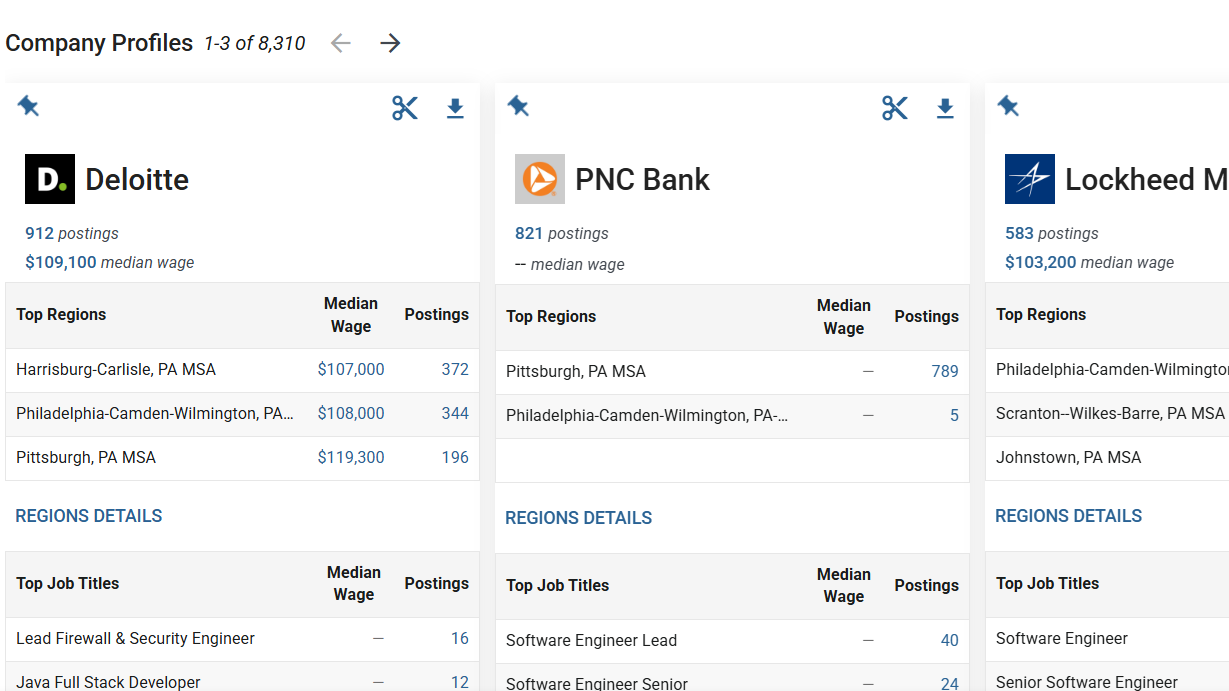Screen dimensions: 1229x691
Task: Select the Scranton--Wilkes-Barre, PA MSA text
Action: pyautogui.click(x=1110, y=413)
